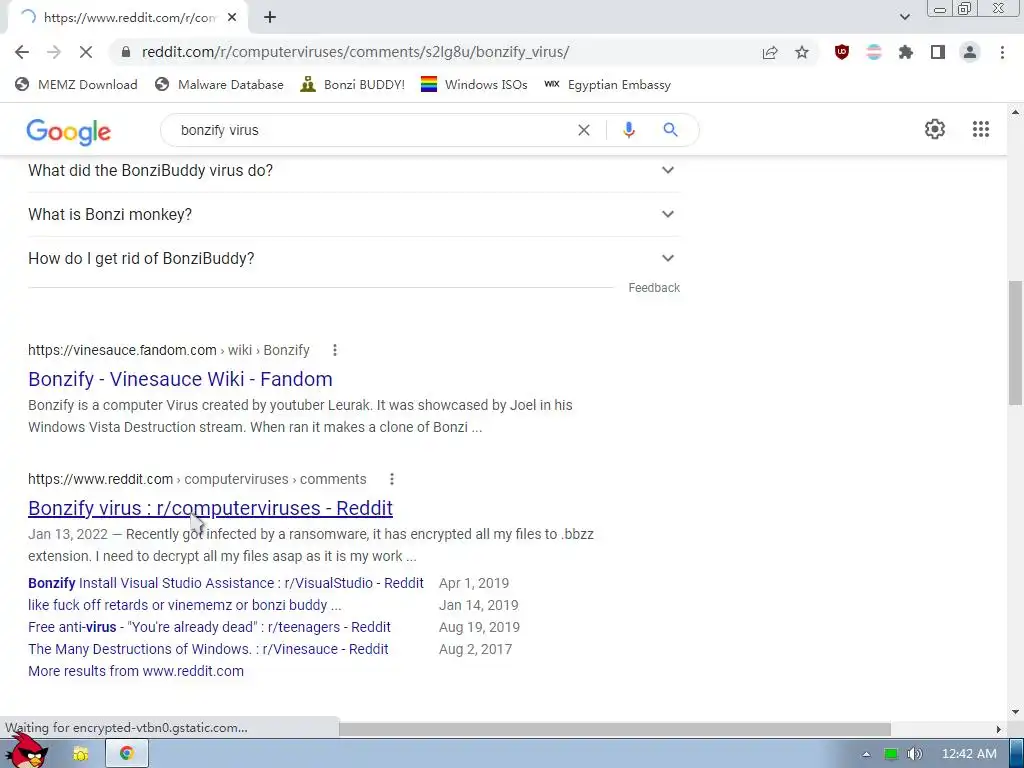Open the Extensions puzzle icon
This screenshot has height=768, width=1024.
906,52
